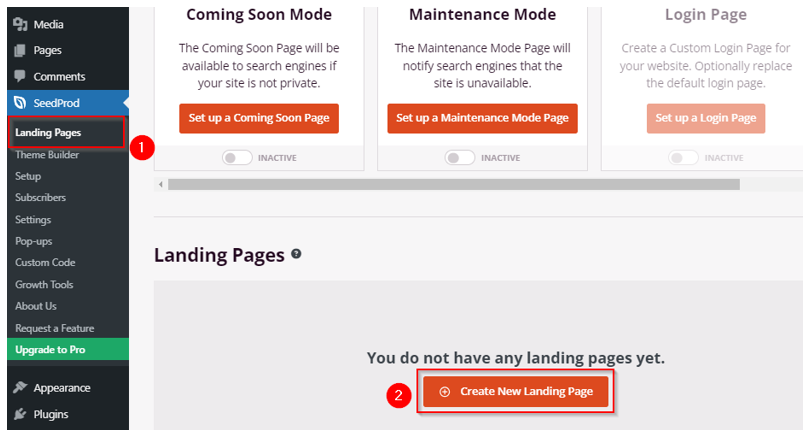Image resolution: width=803 pixels, height=430 pixels.
Task: Click Coming Soon Mode card title
Action: click(x=259, y=14)
